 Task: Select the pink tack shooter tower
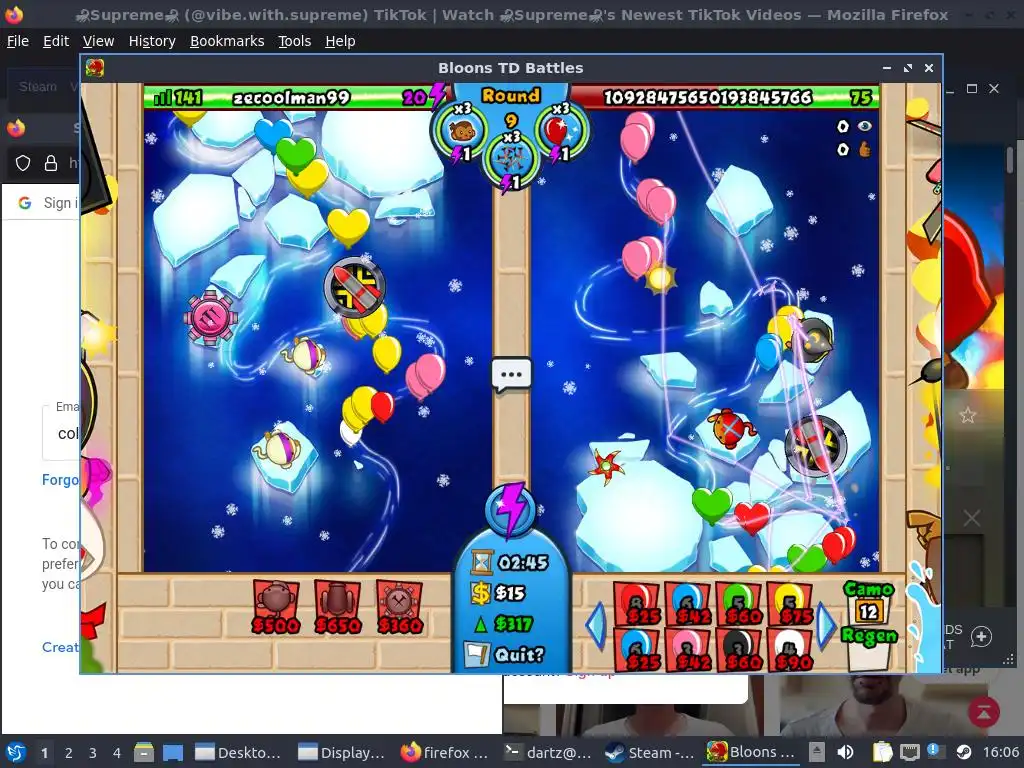(210, 317)
